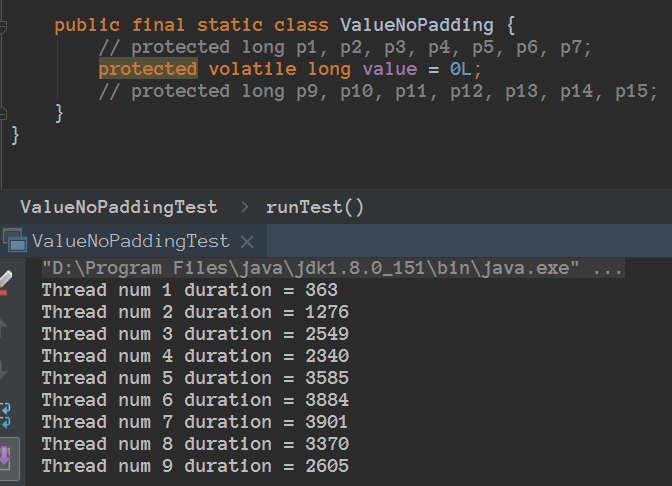This screenshot has height=486, width=672.
Task: Click runTest() in the breadcrumb bar
Action: pos(314,207)
